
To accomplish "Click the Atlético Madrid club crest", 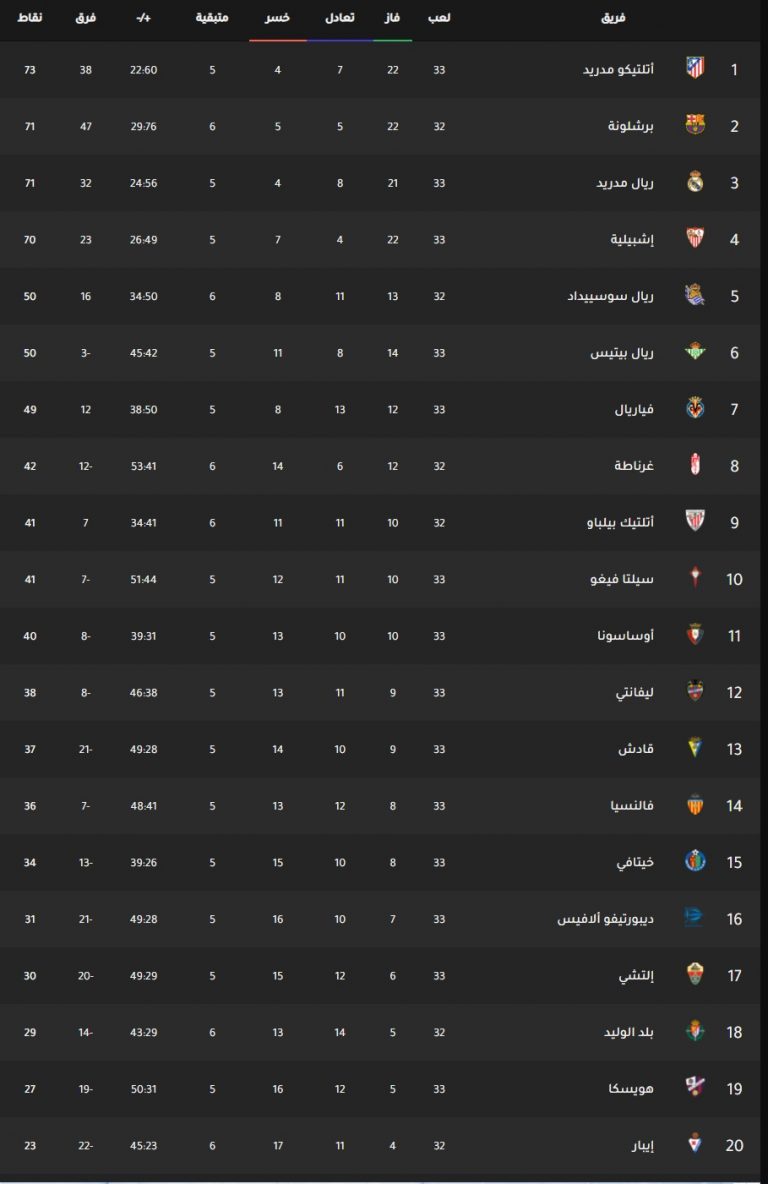I will coord(695,69).
